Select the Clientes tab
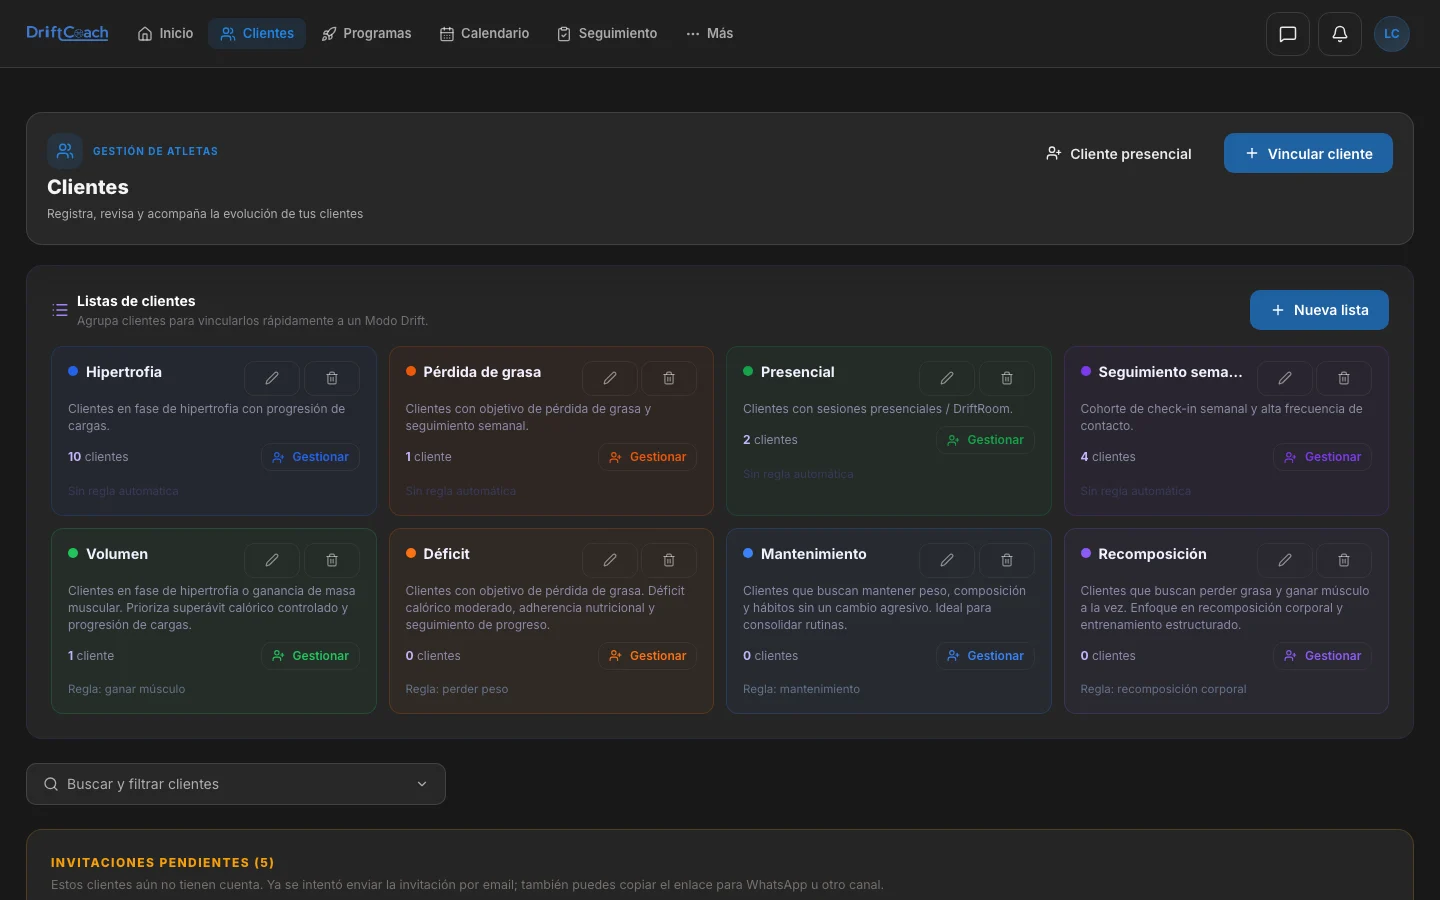This screenshot has width=1440, height=900. [x=258, y=34]
